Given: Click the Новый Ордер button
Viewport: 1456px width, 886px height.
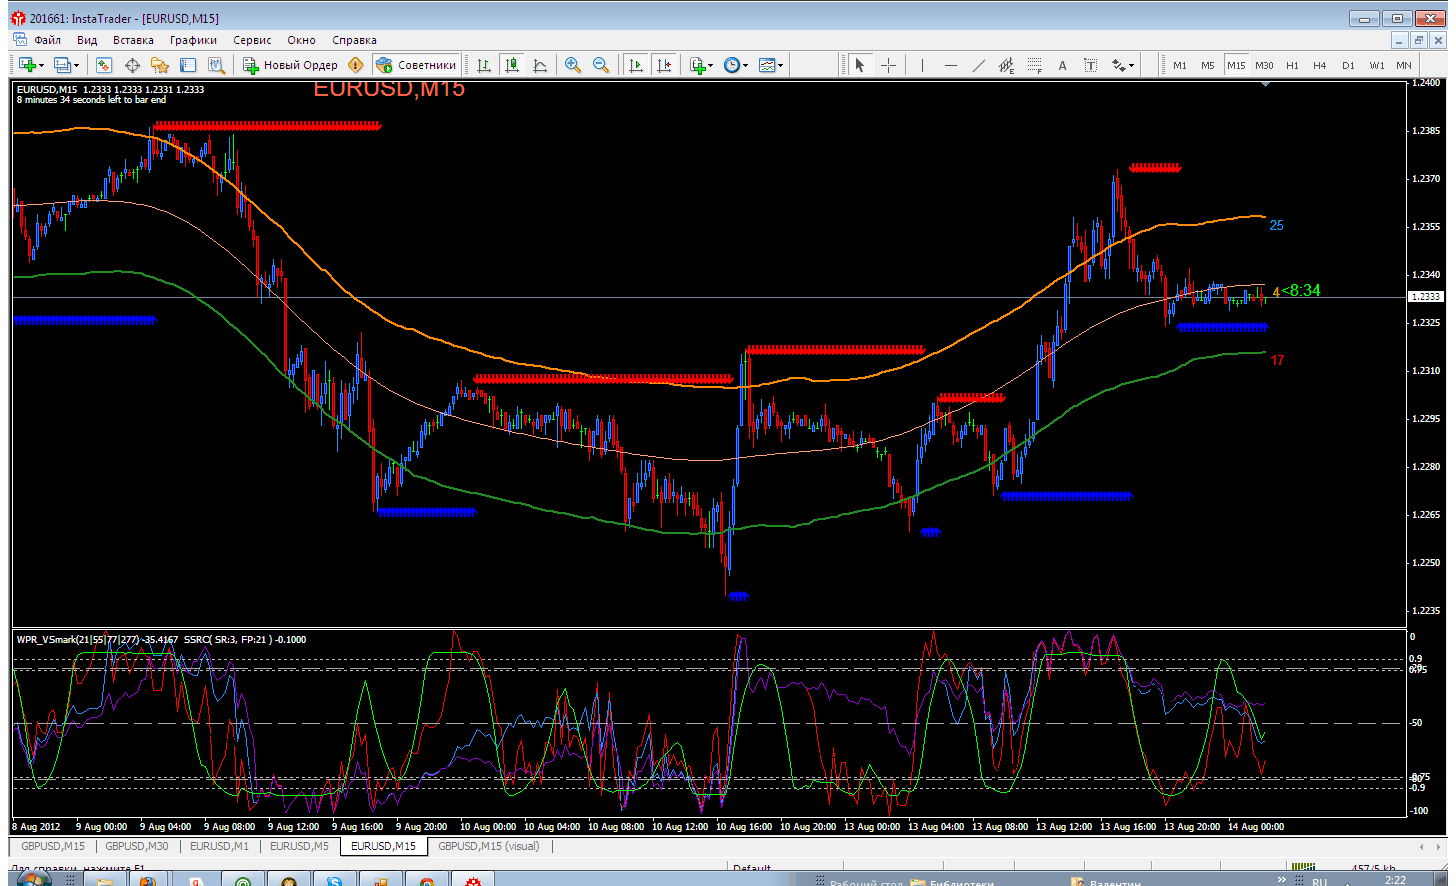Looking at the screenshot, I should (291, 65).
